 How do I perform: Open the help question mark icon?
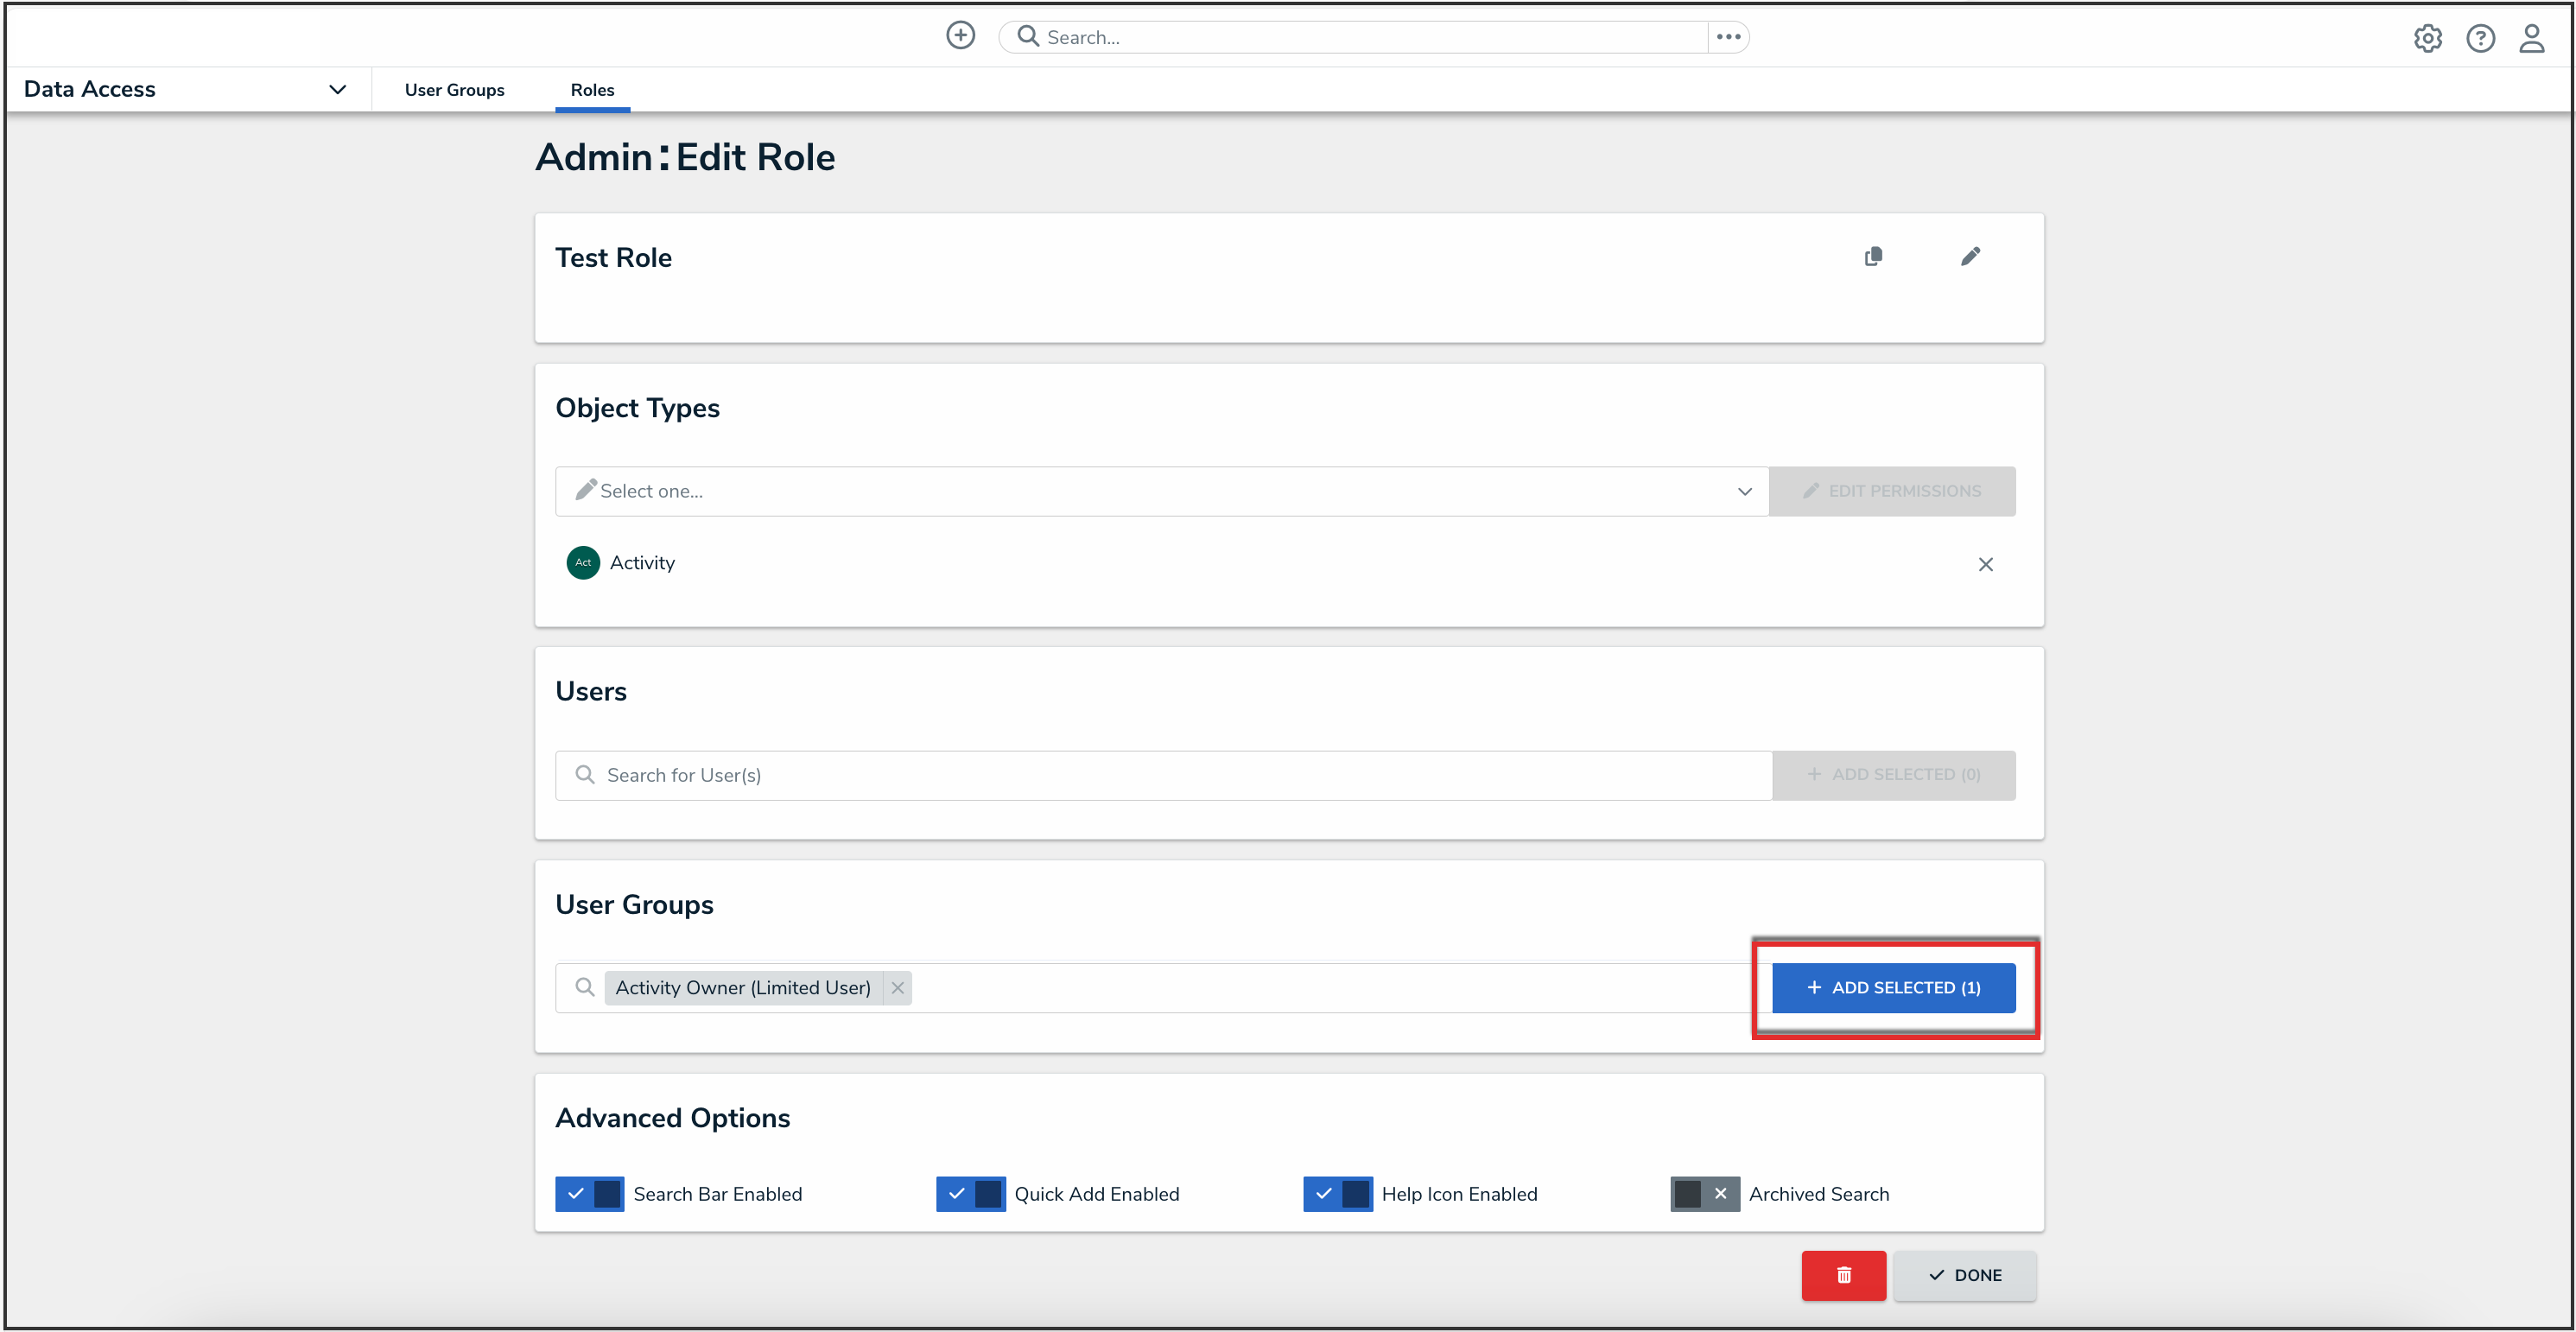click(2480, 38)
